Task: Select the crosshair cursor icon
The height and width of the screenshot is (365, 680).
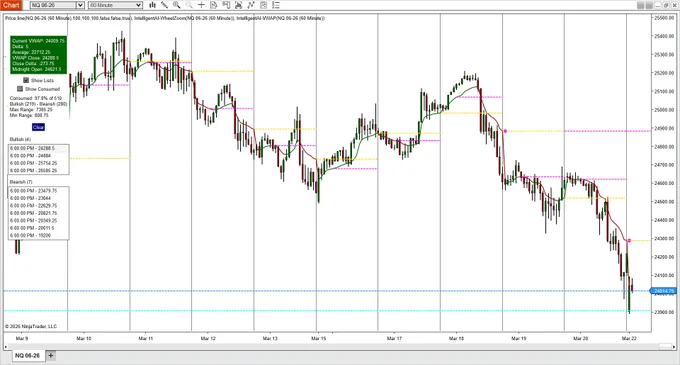Action: tap(201, 5)
